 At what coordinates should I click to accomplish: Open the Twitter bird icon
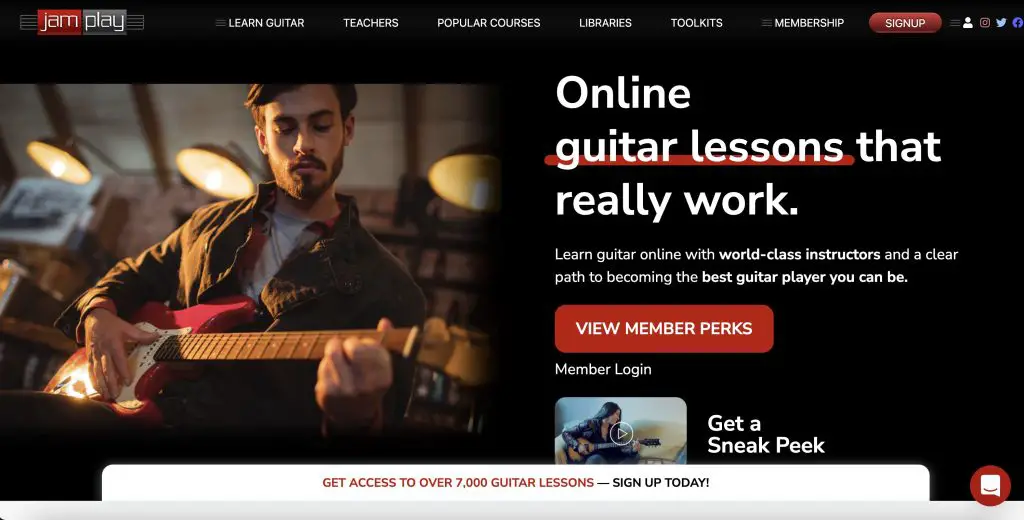click(1001, 23)
